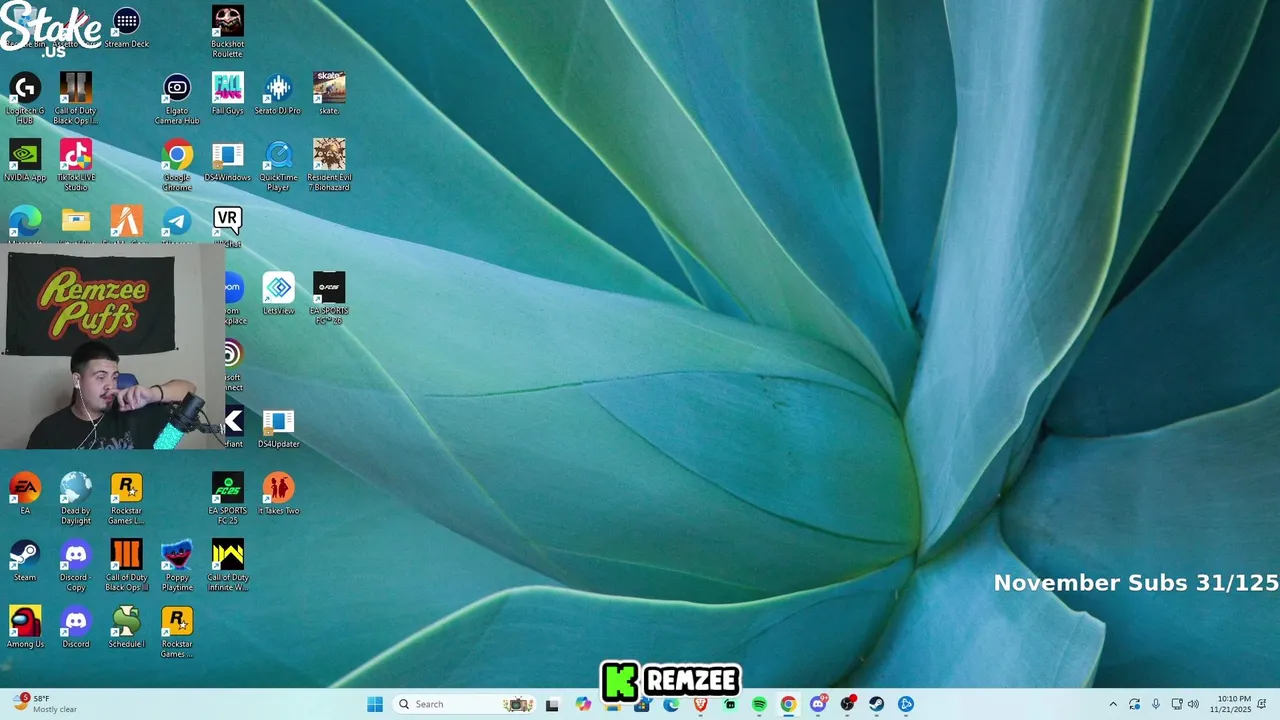Expand the hidden system tray icons chevron
Image resolution: width=1280 pixels, height=720 pixels.
coord(1113,704)
